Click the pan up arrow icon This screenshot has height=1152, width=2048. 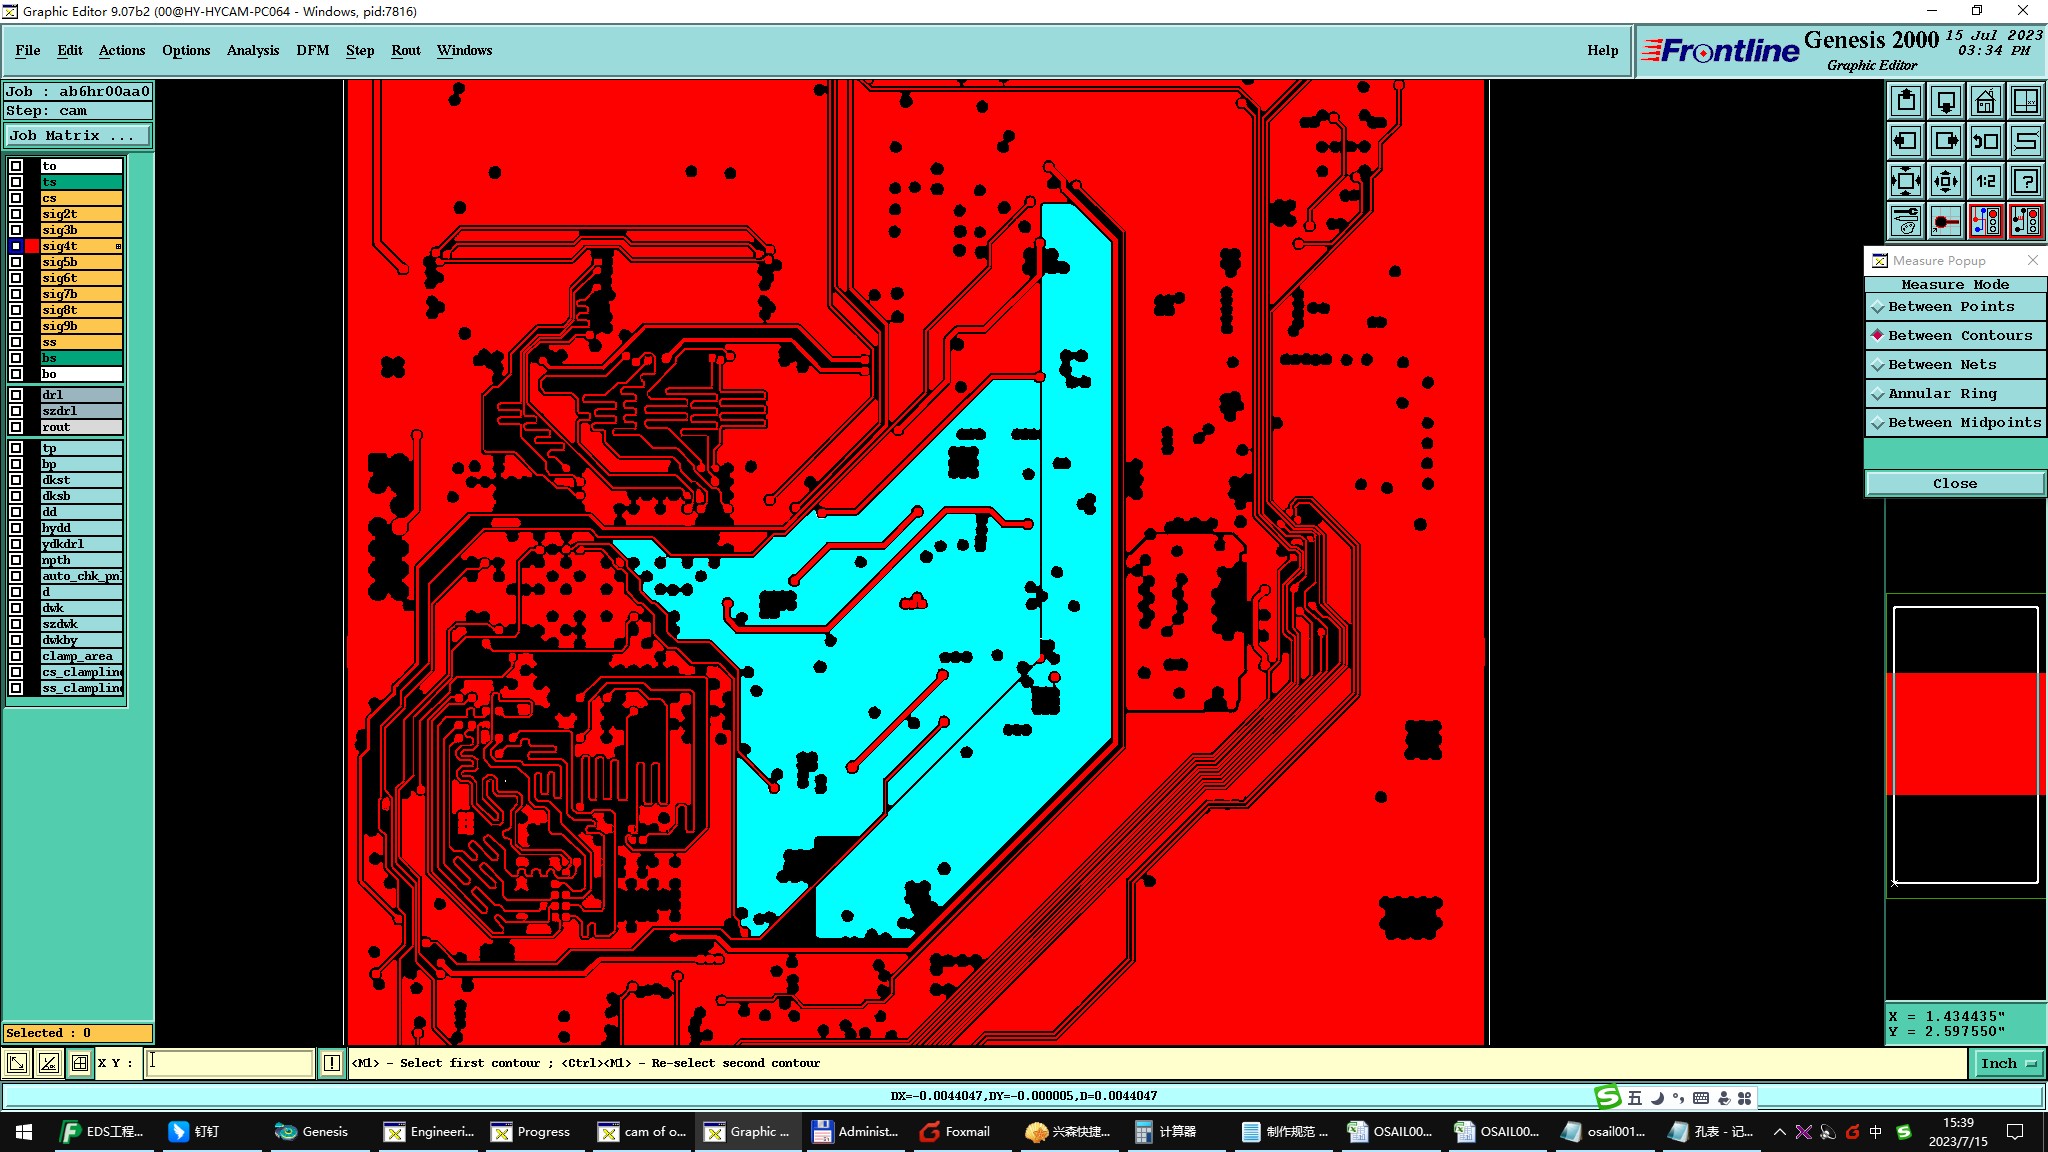1906,101
